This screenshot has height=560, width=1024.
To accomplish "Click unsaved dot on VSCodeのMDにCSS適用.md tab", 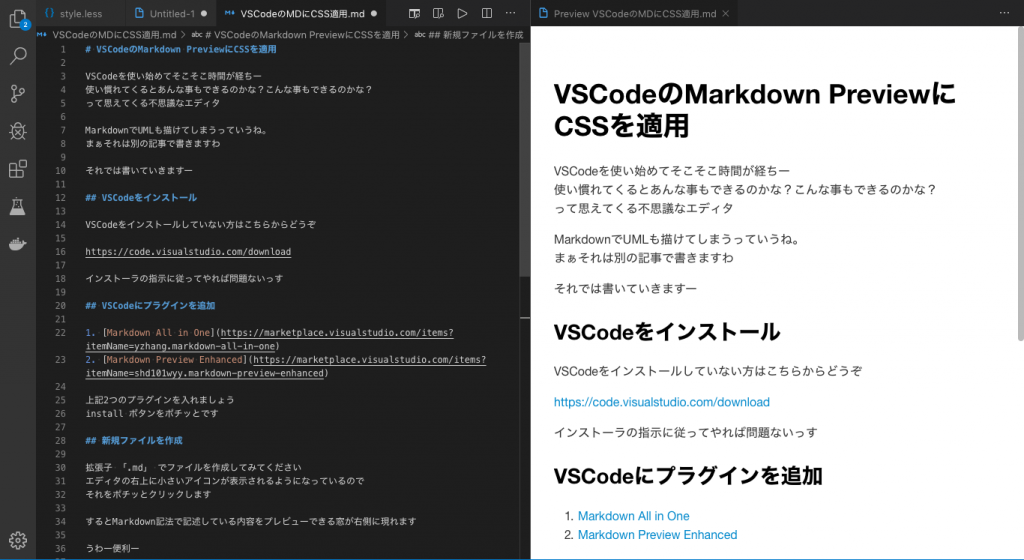I will (x=374, y=14).
